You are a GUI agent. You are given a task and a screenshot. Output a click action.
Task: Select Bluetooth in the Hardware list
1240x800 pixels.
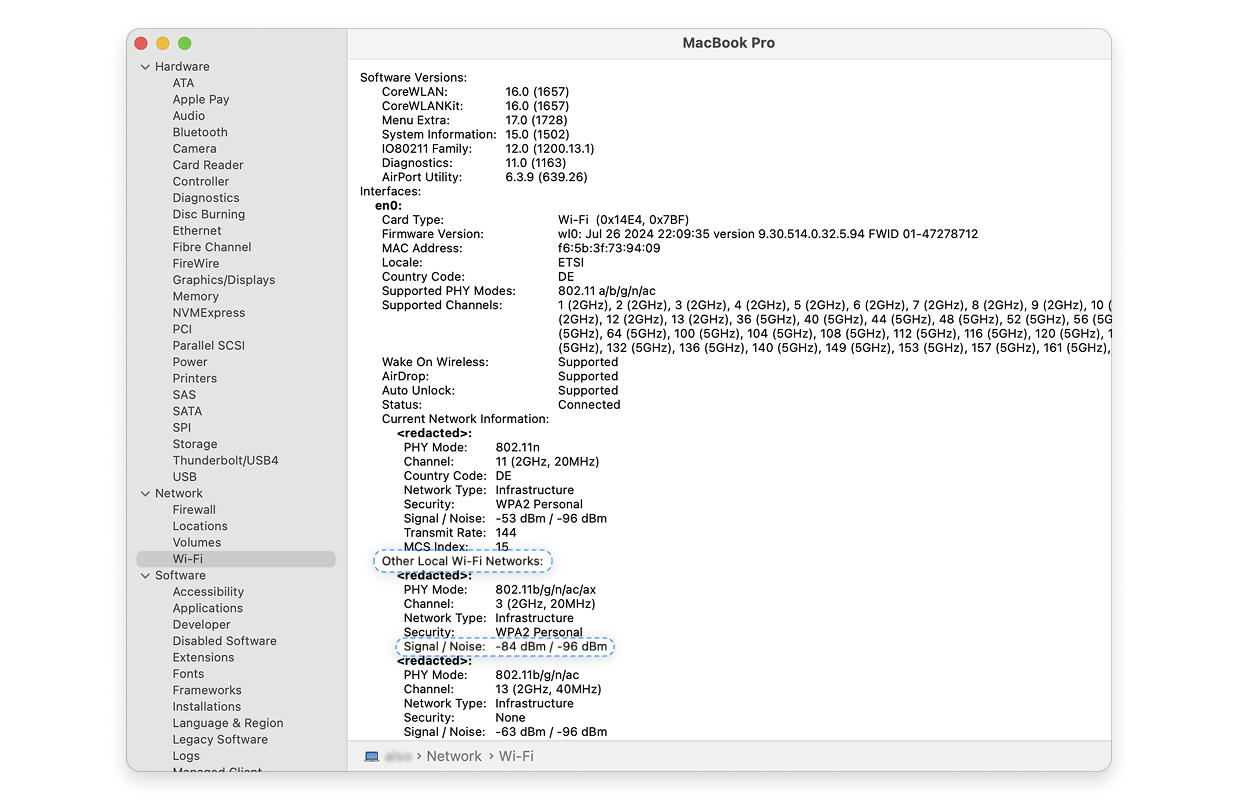200,132
